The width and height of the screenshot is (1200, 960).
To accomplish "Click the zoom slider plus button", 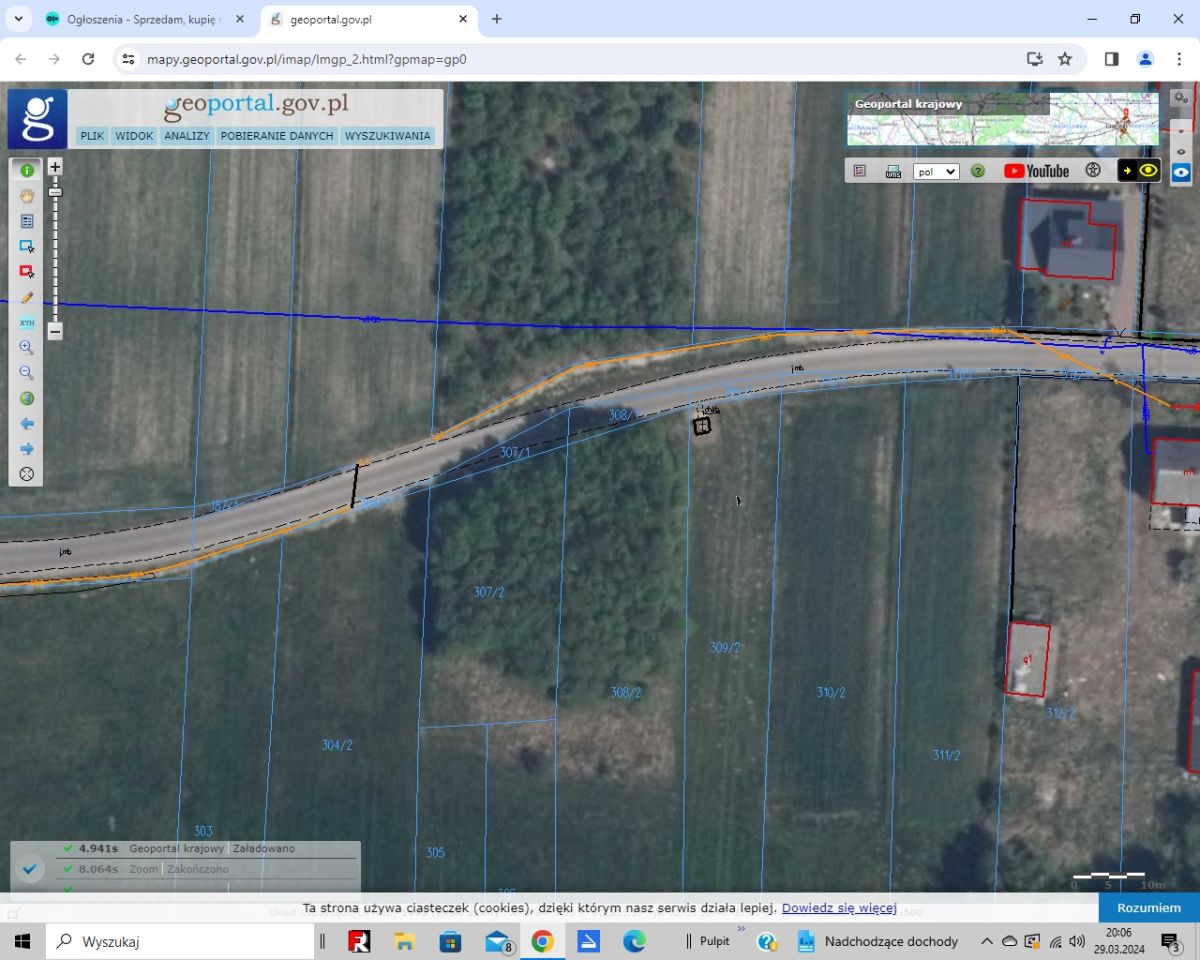I will click(55, 167).
